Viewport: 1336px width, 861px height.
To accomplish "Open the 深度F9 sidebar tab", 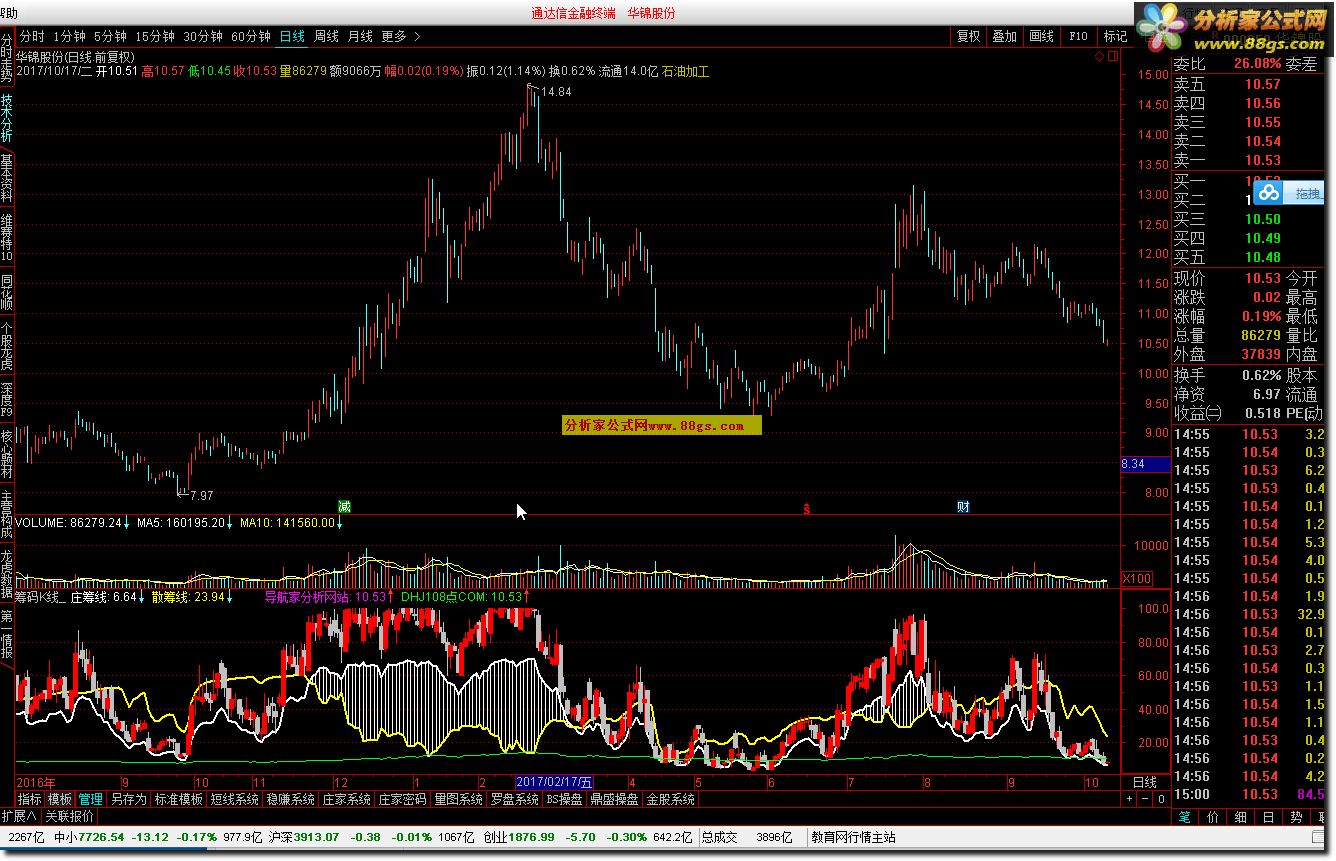I will click(7, 398).
